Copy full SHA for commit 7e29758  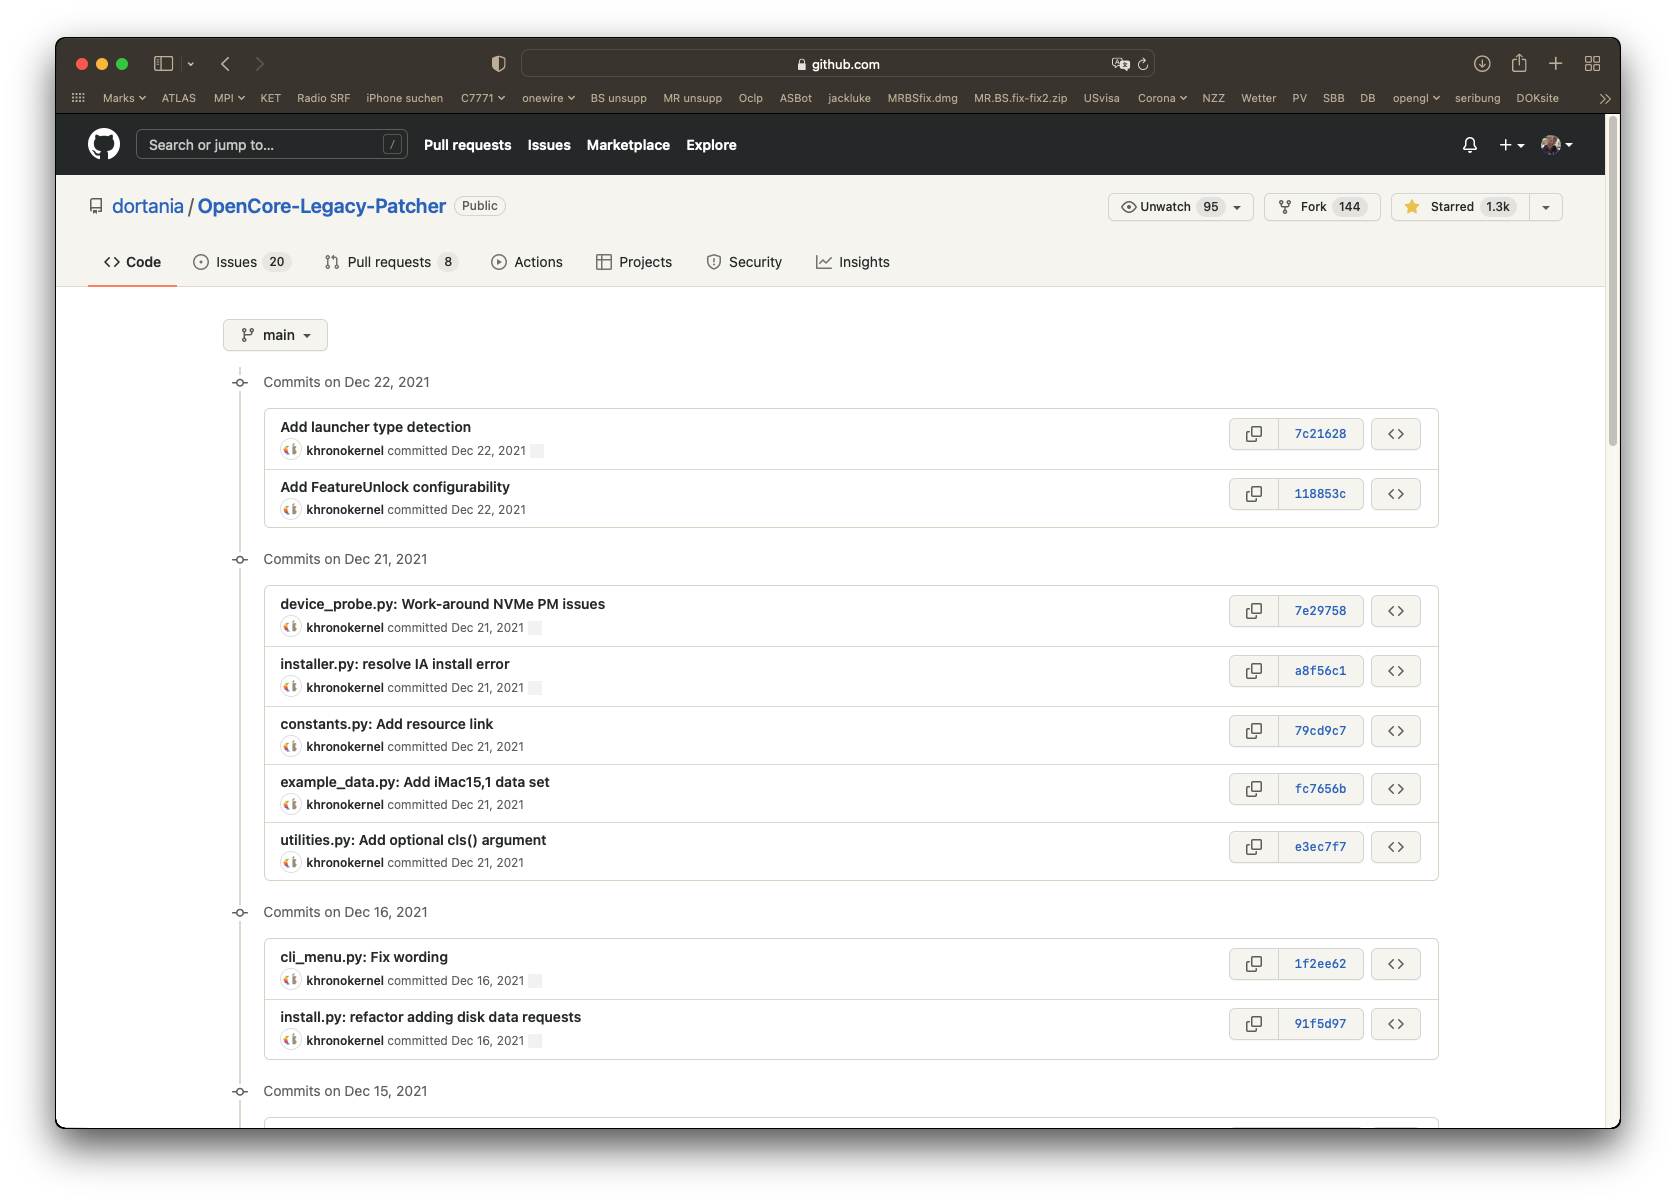1254,611
